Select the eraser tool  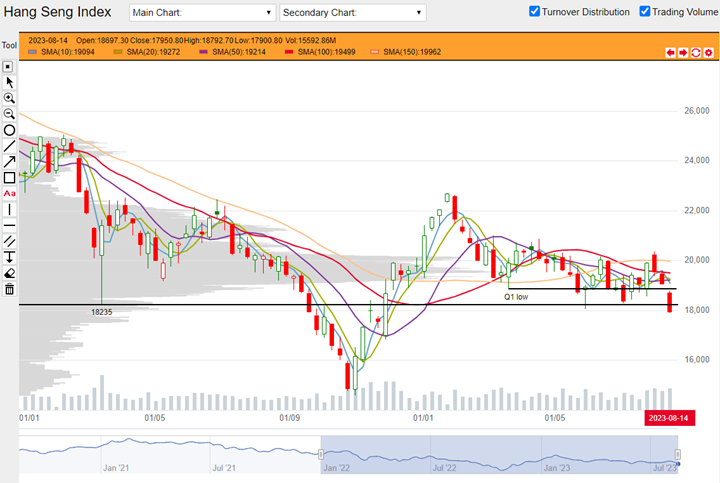[x=9, y=273]
